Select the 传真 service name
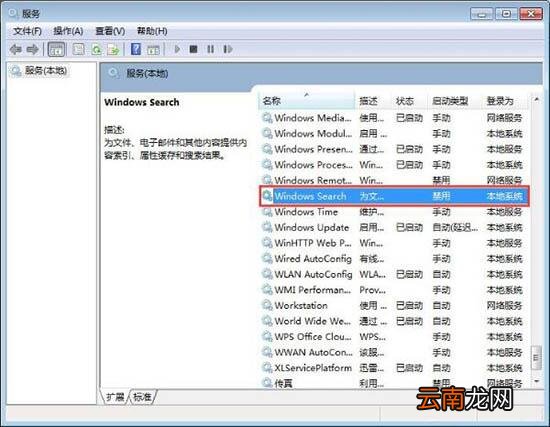This screenshot has height=427, width=550. (283, 383)
